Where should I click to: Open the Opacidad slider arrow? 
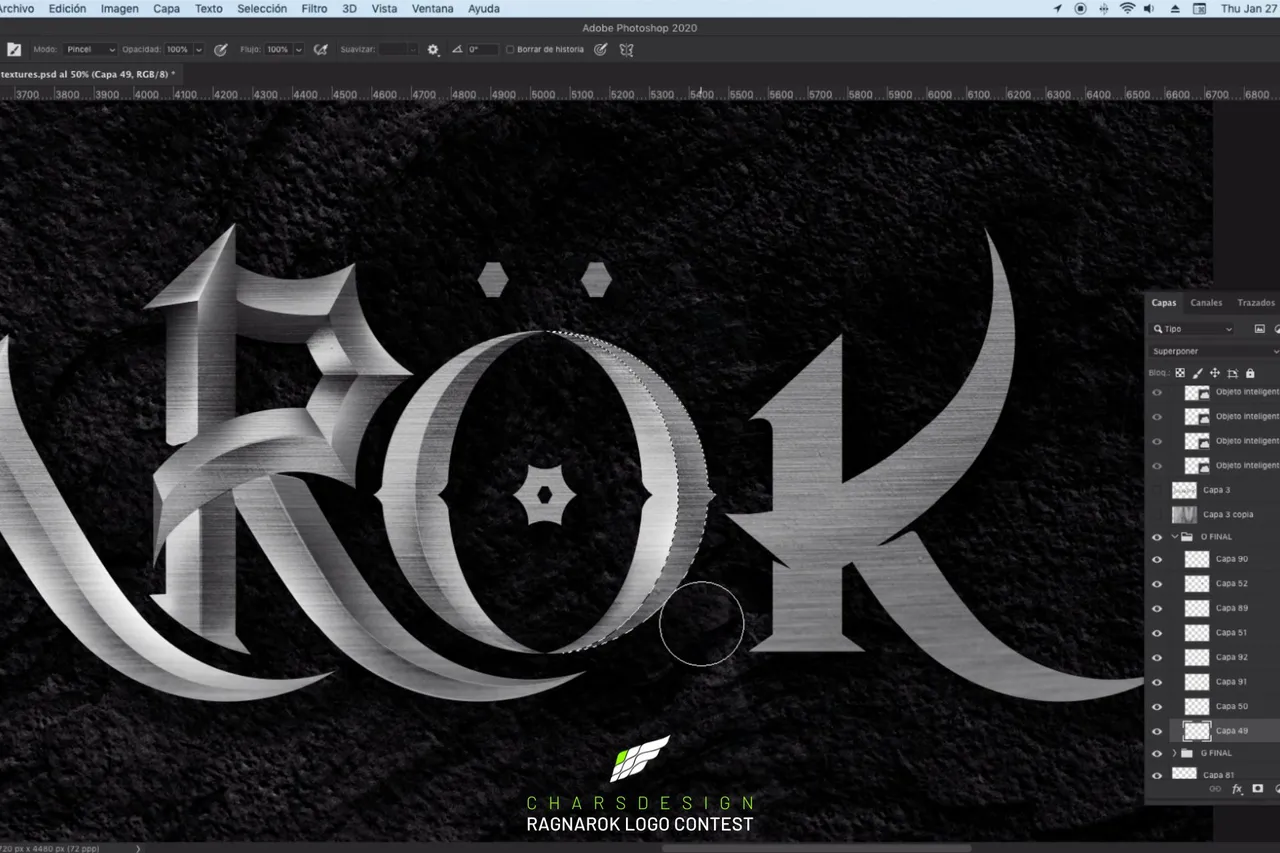click(199, 49)
